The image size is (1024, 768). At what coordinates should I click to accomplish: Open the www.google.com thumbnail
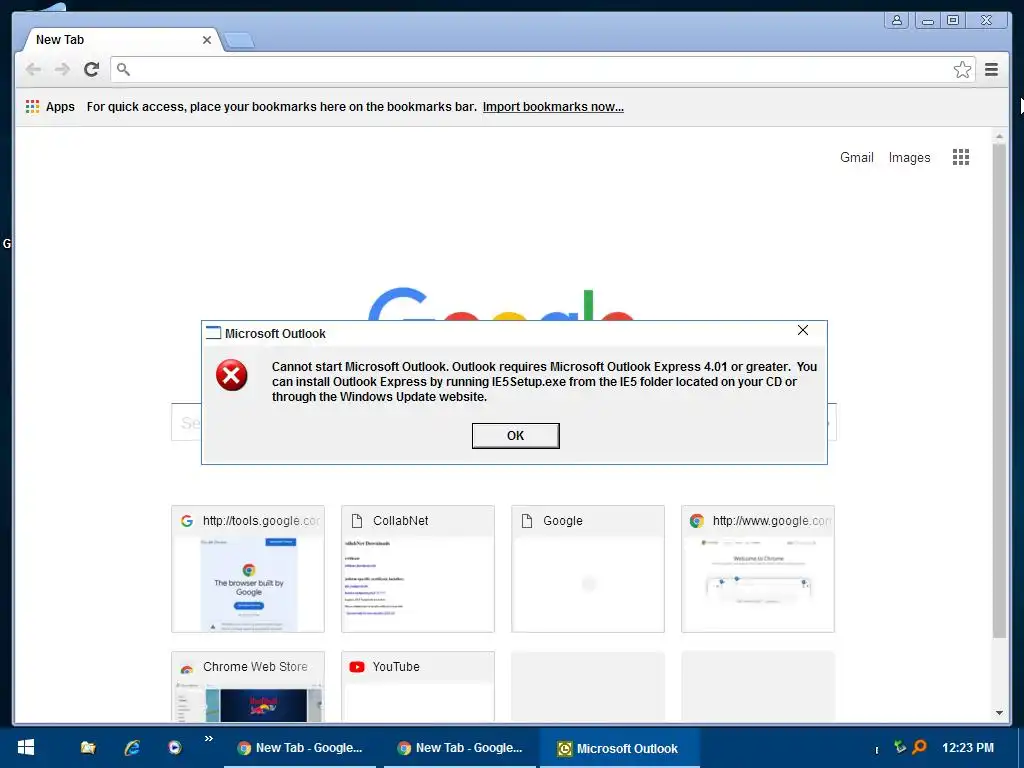coord(758,569)
